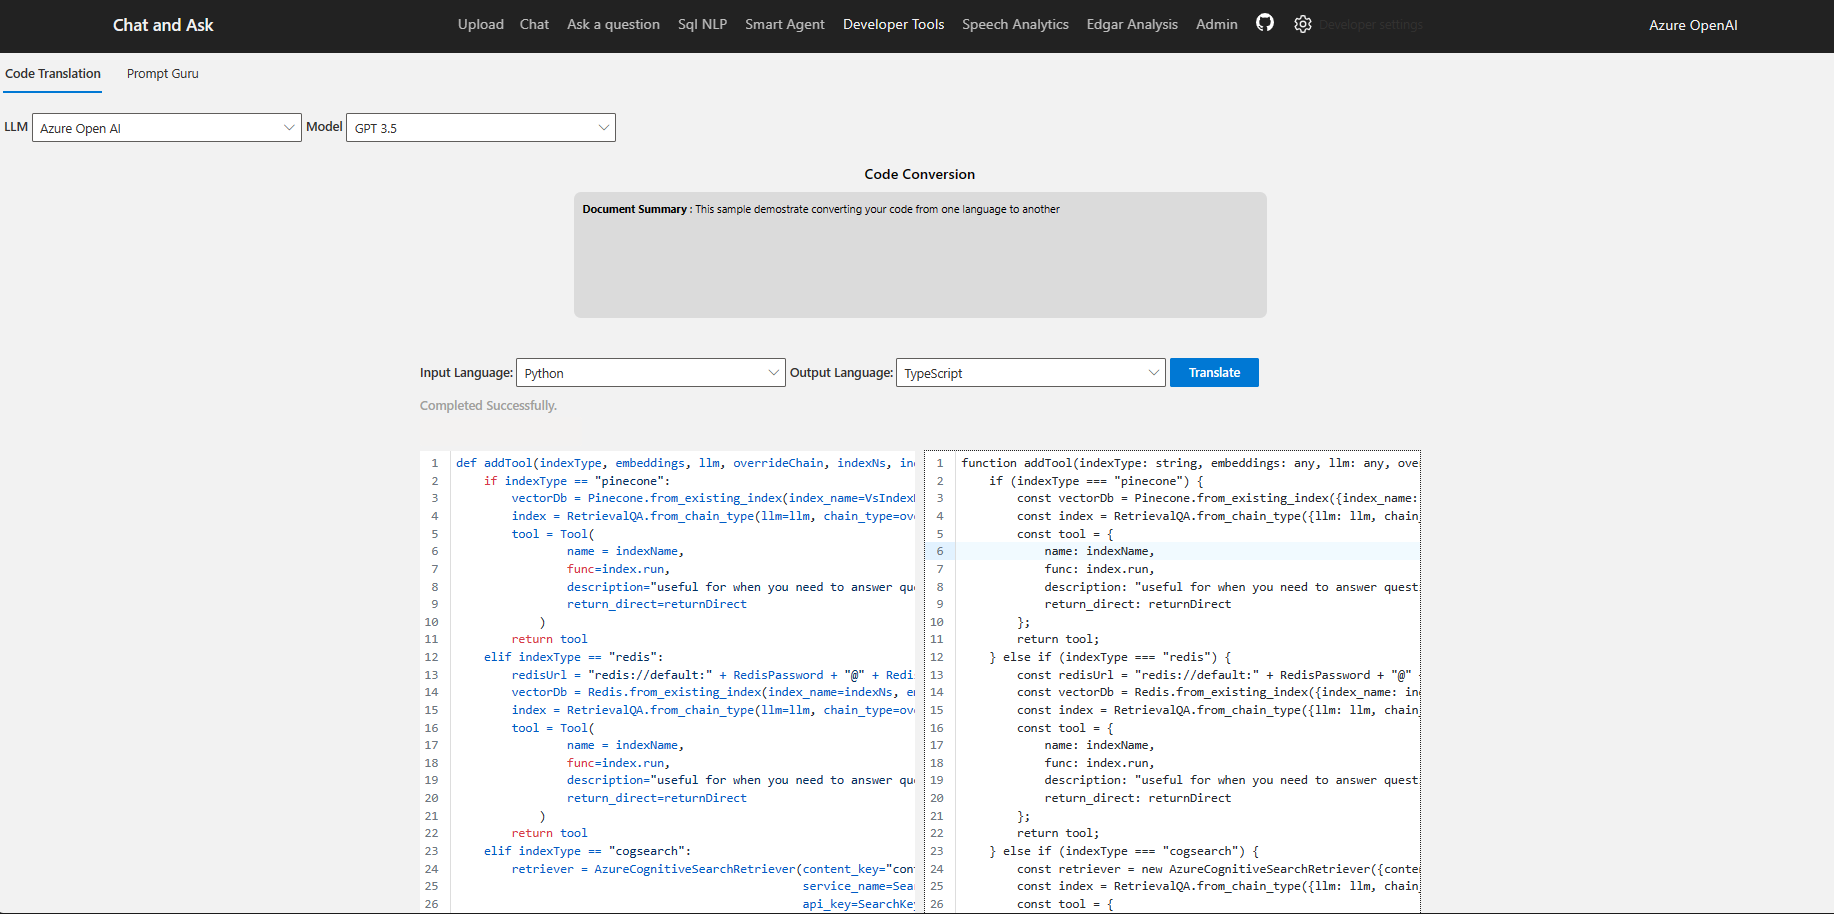Image resolution: width=1834 pixels, height=914 pixels.
Task: Select Developer Tools in navigation
Action: pos(893,24)
